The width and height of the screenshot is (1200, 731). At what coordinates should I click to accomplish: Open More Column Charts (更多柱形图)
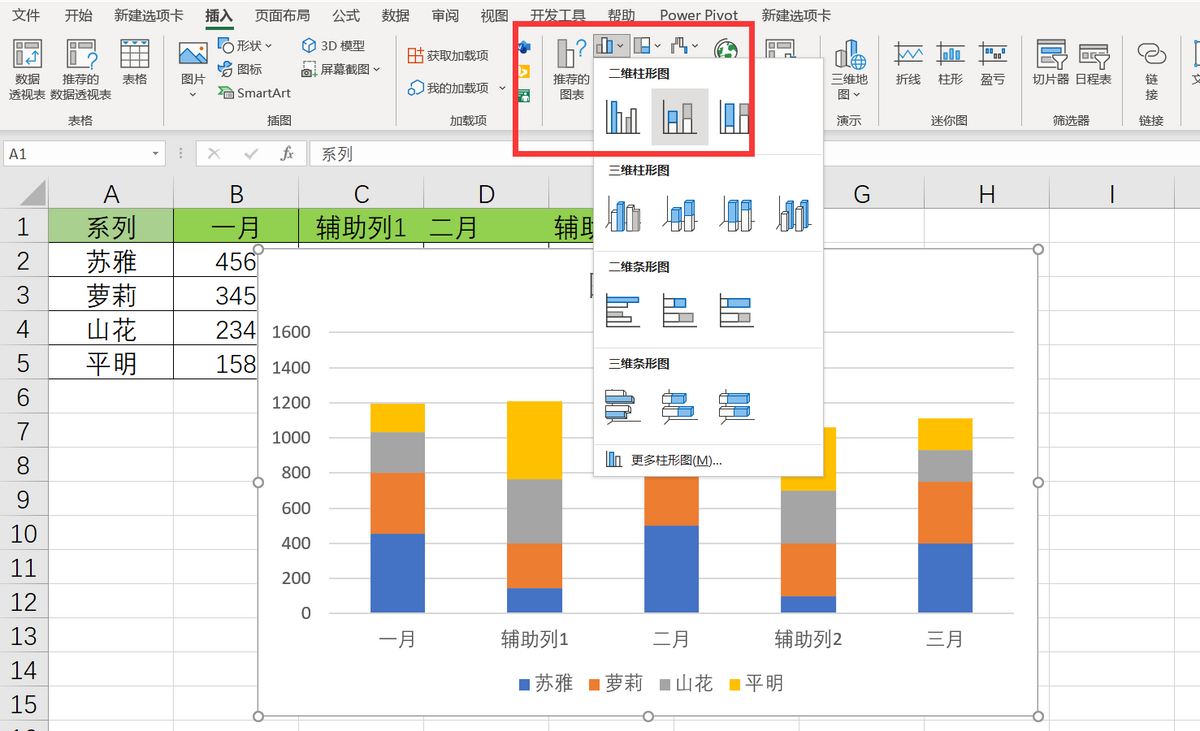708,460
